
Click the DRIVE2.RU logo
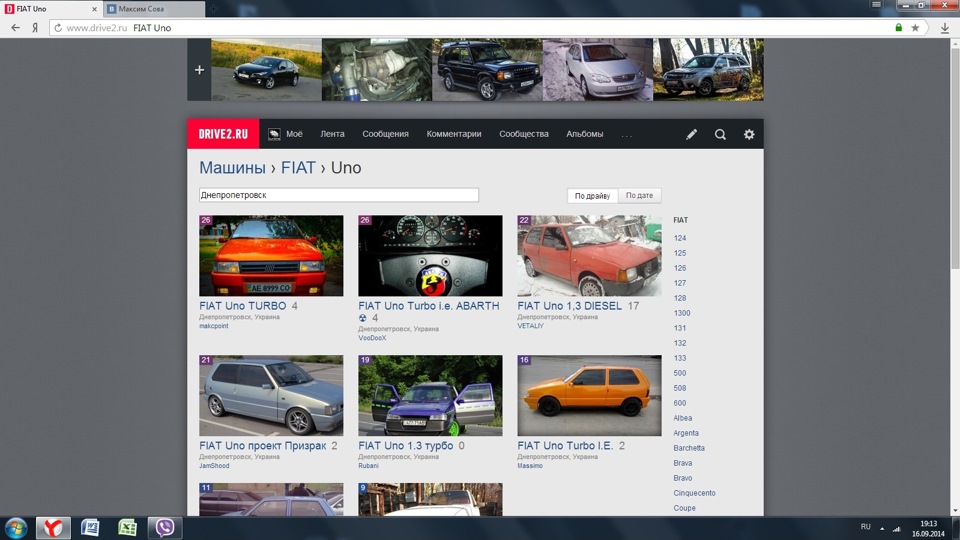[x=223, y=133]
